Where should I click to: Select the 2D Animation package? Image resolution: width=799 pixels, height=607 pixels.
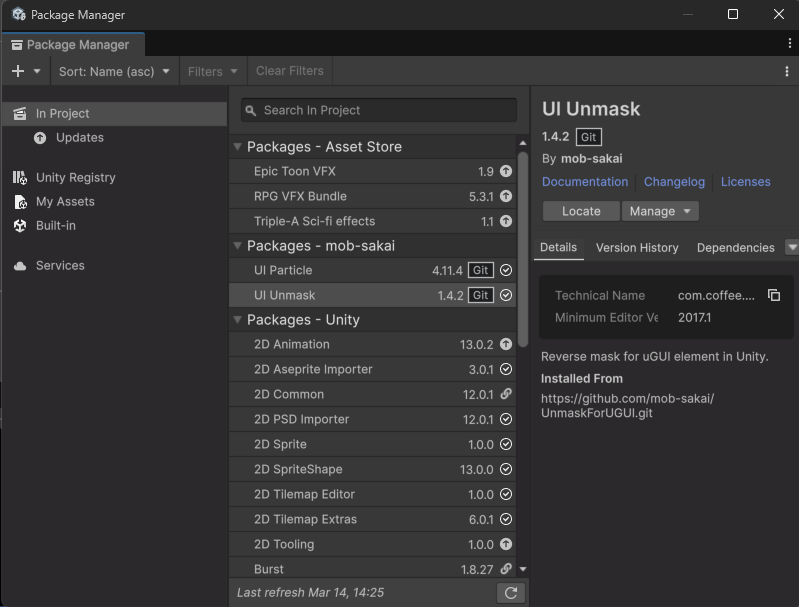click(372, 345)
